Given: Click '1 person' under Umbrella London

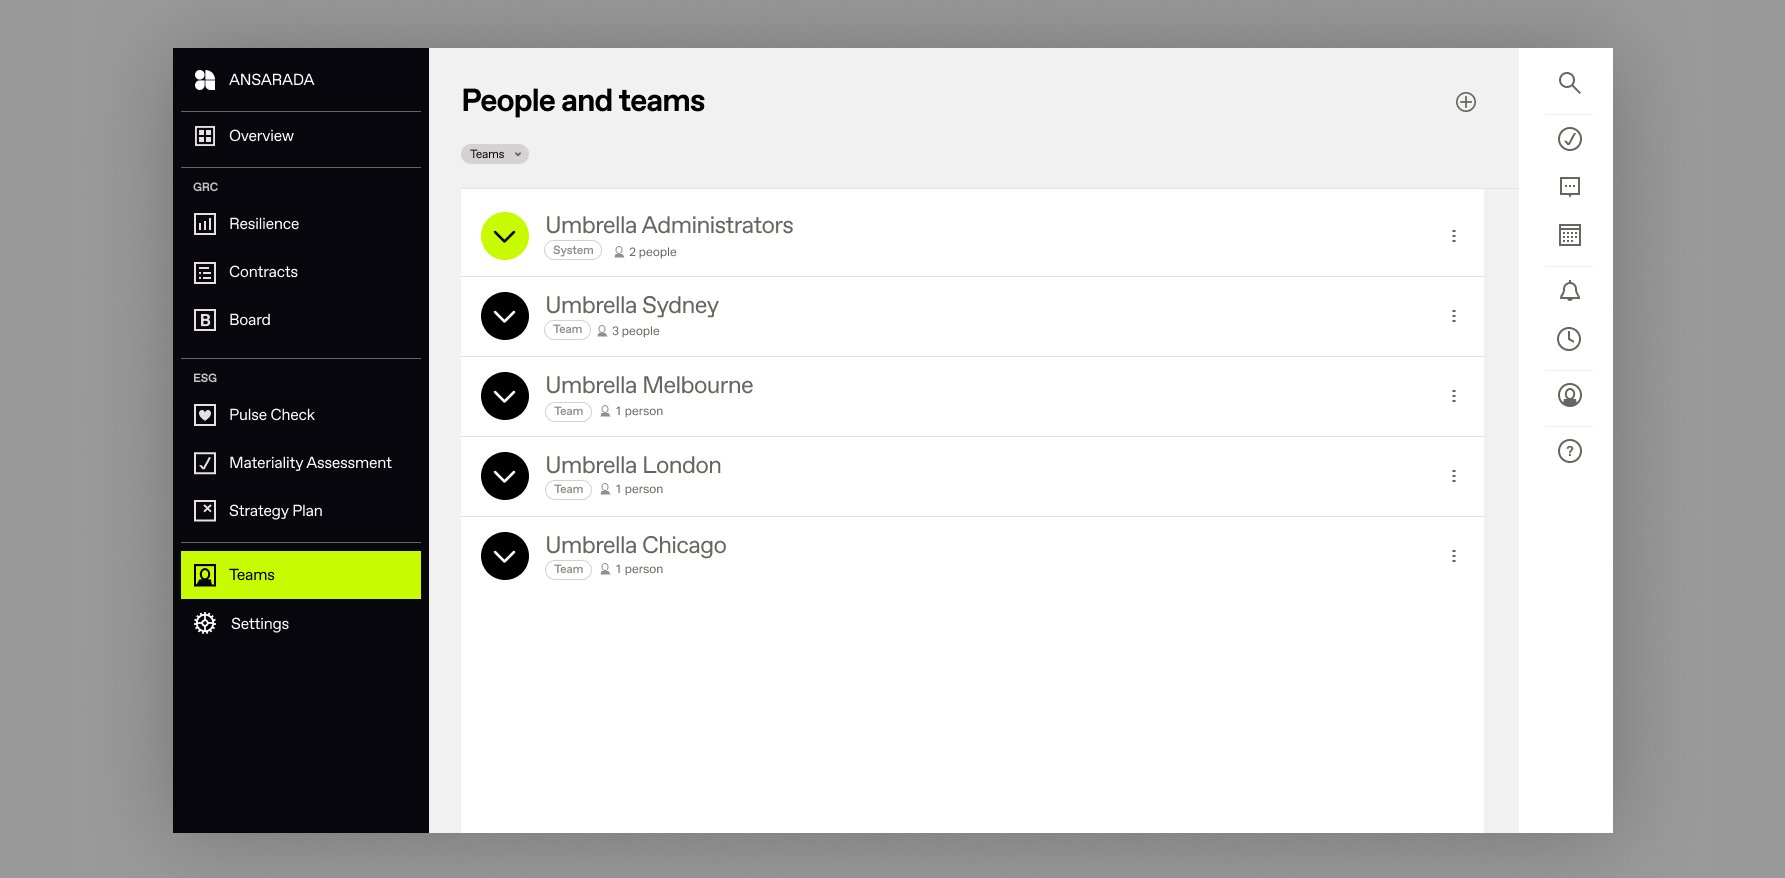Looking at the screenshot, I should [639, 489].
